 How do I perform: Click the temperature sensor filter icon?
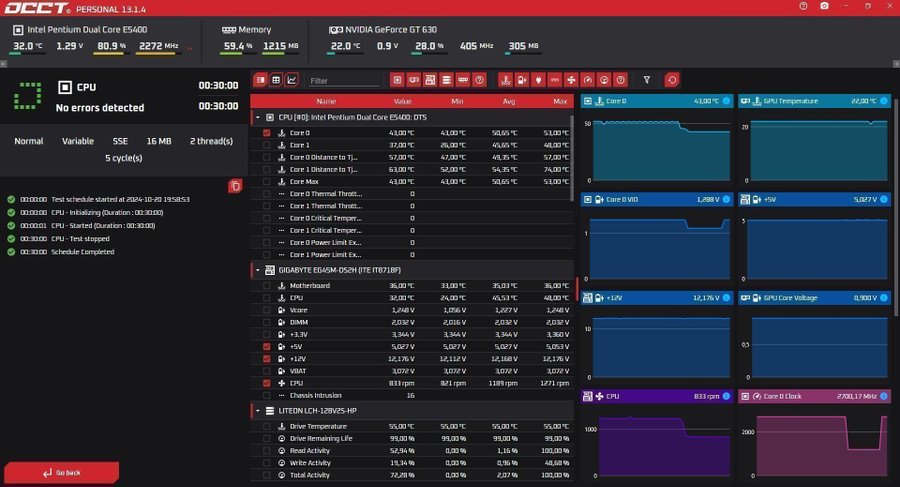click(505, 80)
